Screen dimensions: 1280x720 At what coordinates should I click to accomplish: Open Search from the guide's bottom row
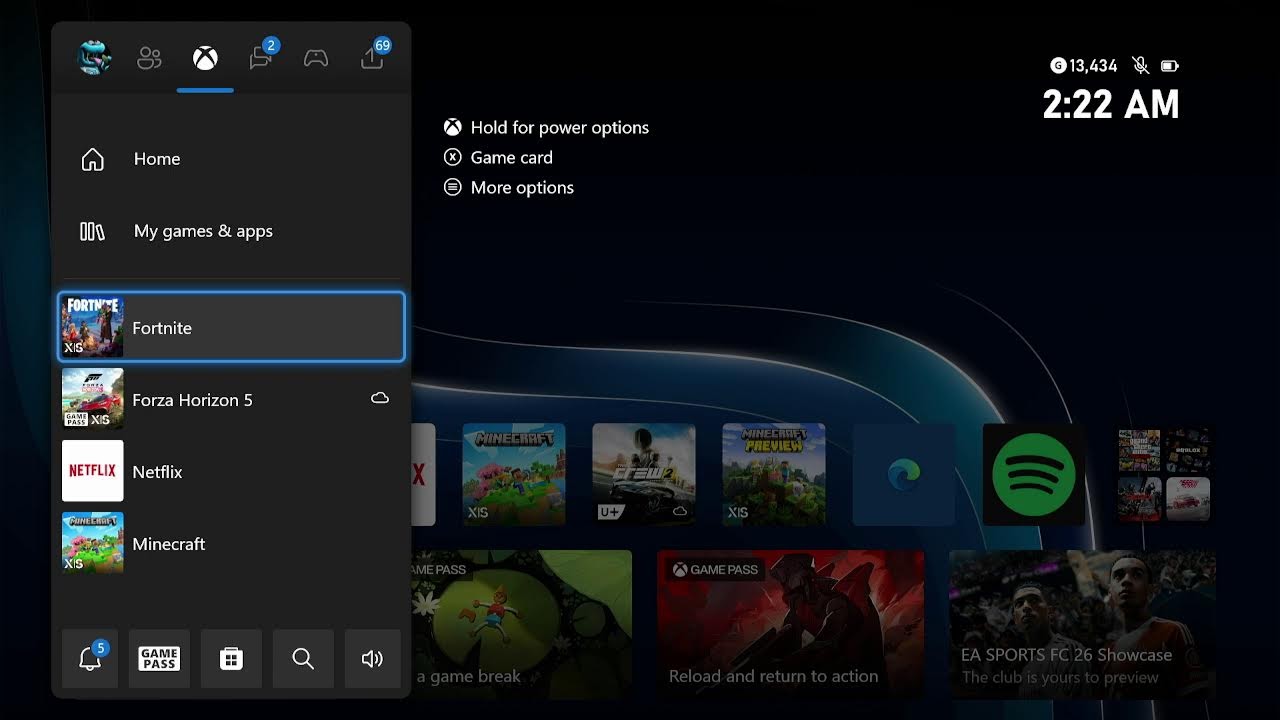[x=303, y=658]
